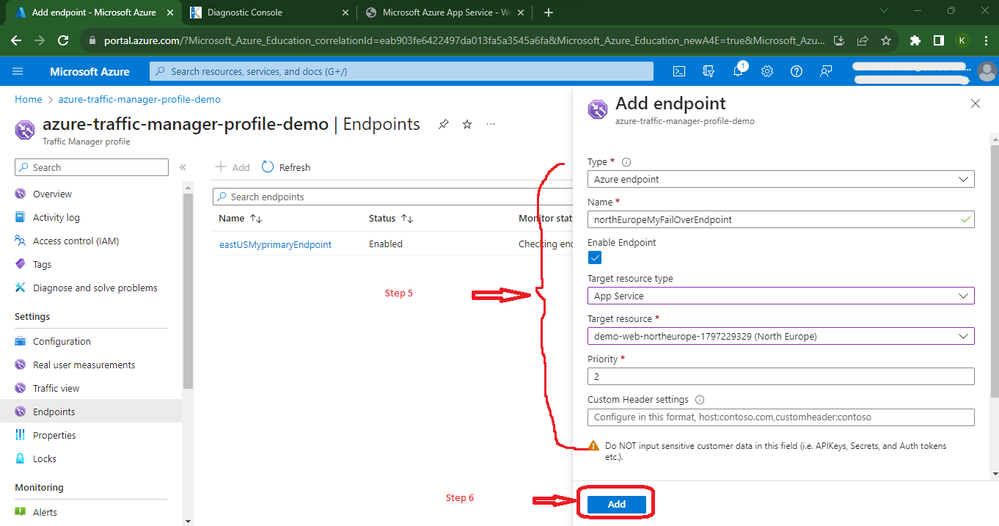This screenshot has height=526, width=999.
Task: Open the Target resource dropdown
Action: pyautogui.click(x=780, y=336)
